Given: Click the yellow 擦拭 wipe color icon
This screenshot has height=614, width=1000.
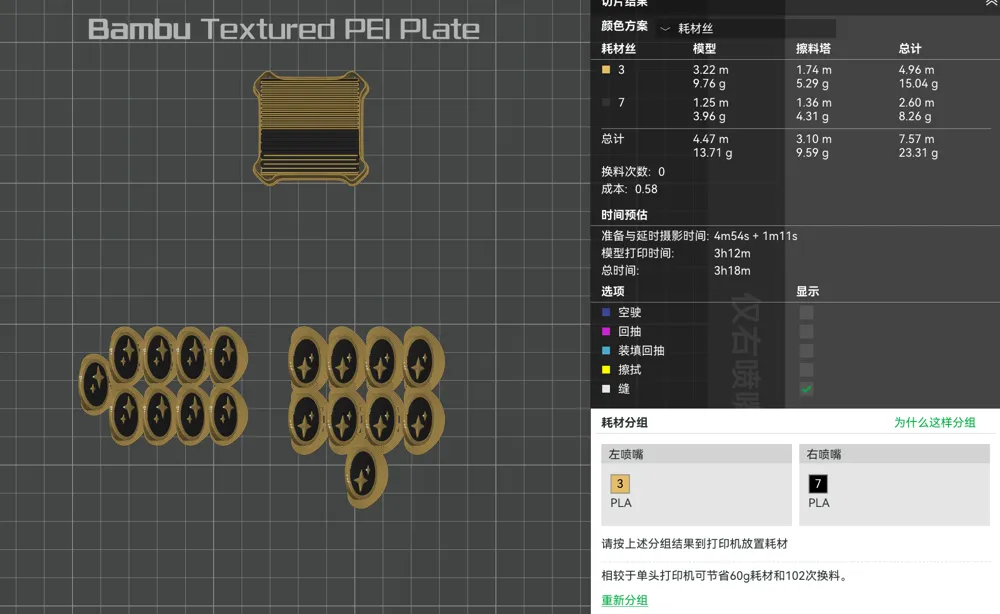Looking at the screenshot, I should point(606,370).
